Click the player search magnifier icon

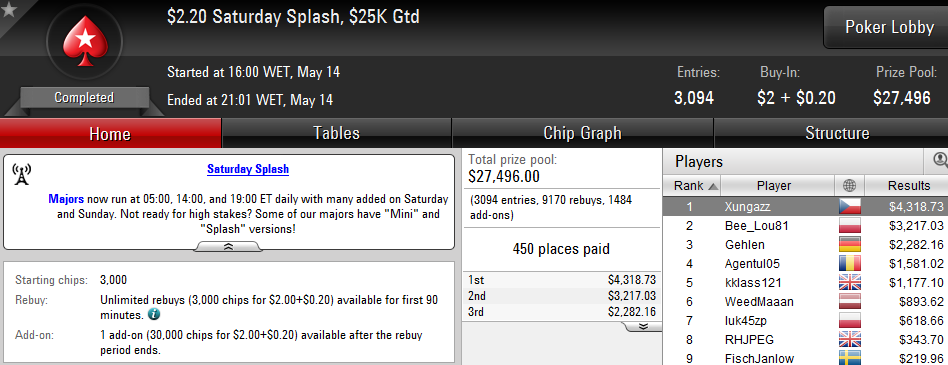940,160
